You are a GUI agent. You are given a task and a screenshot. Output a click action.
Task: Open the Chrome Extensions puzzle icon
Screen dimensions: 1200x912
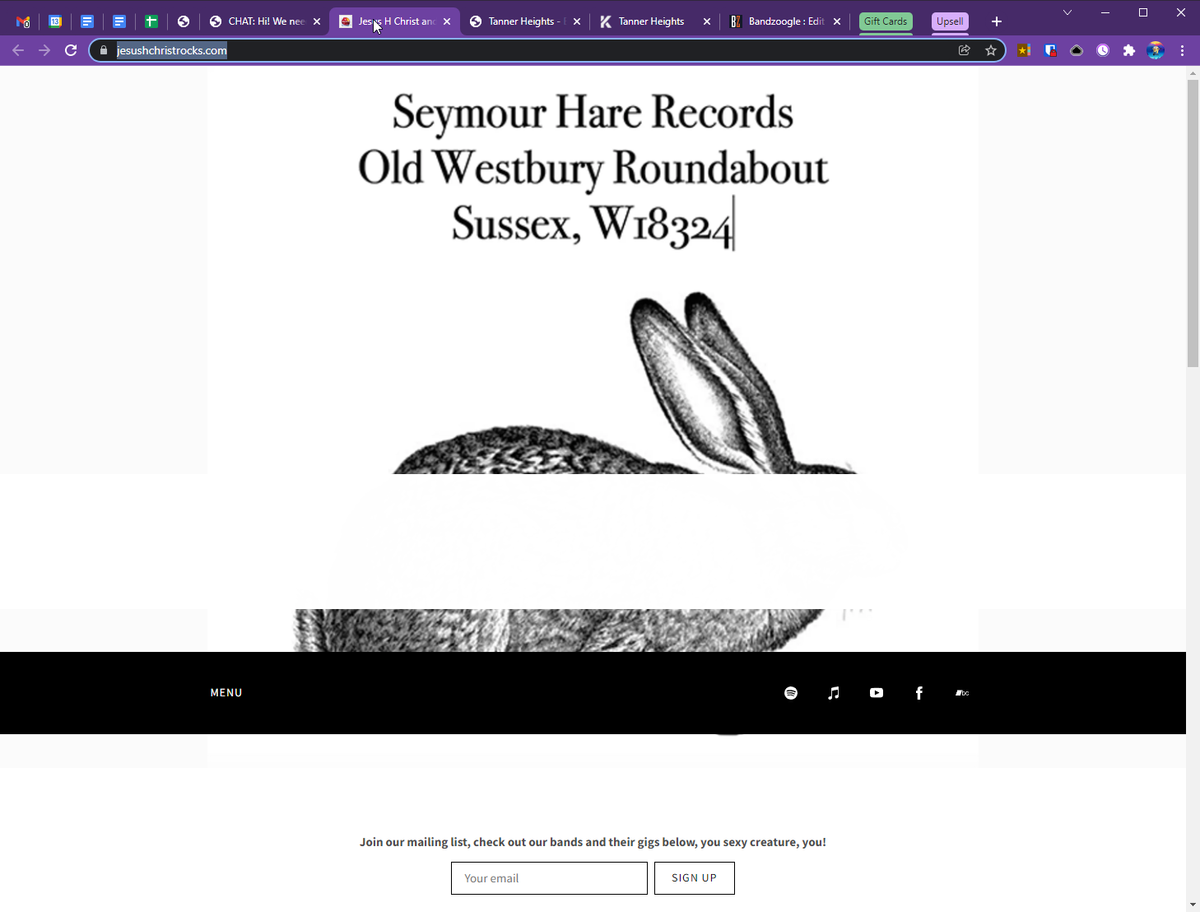(1129, 50)
